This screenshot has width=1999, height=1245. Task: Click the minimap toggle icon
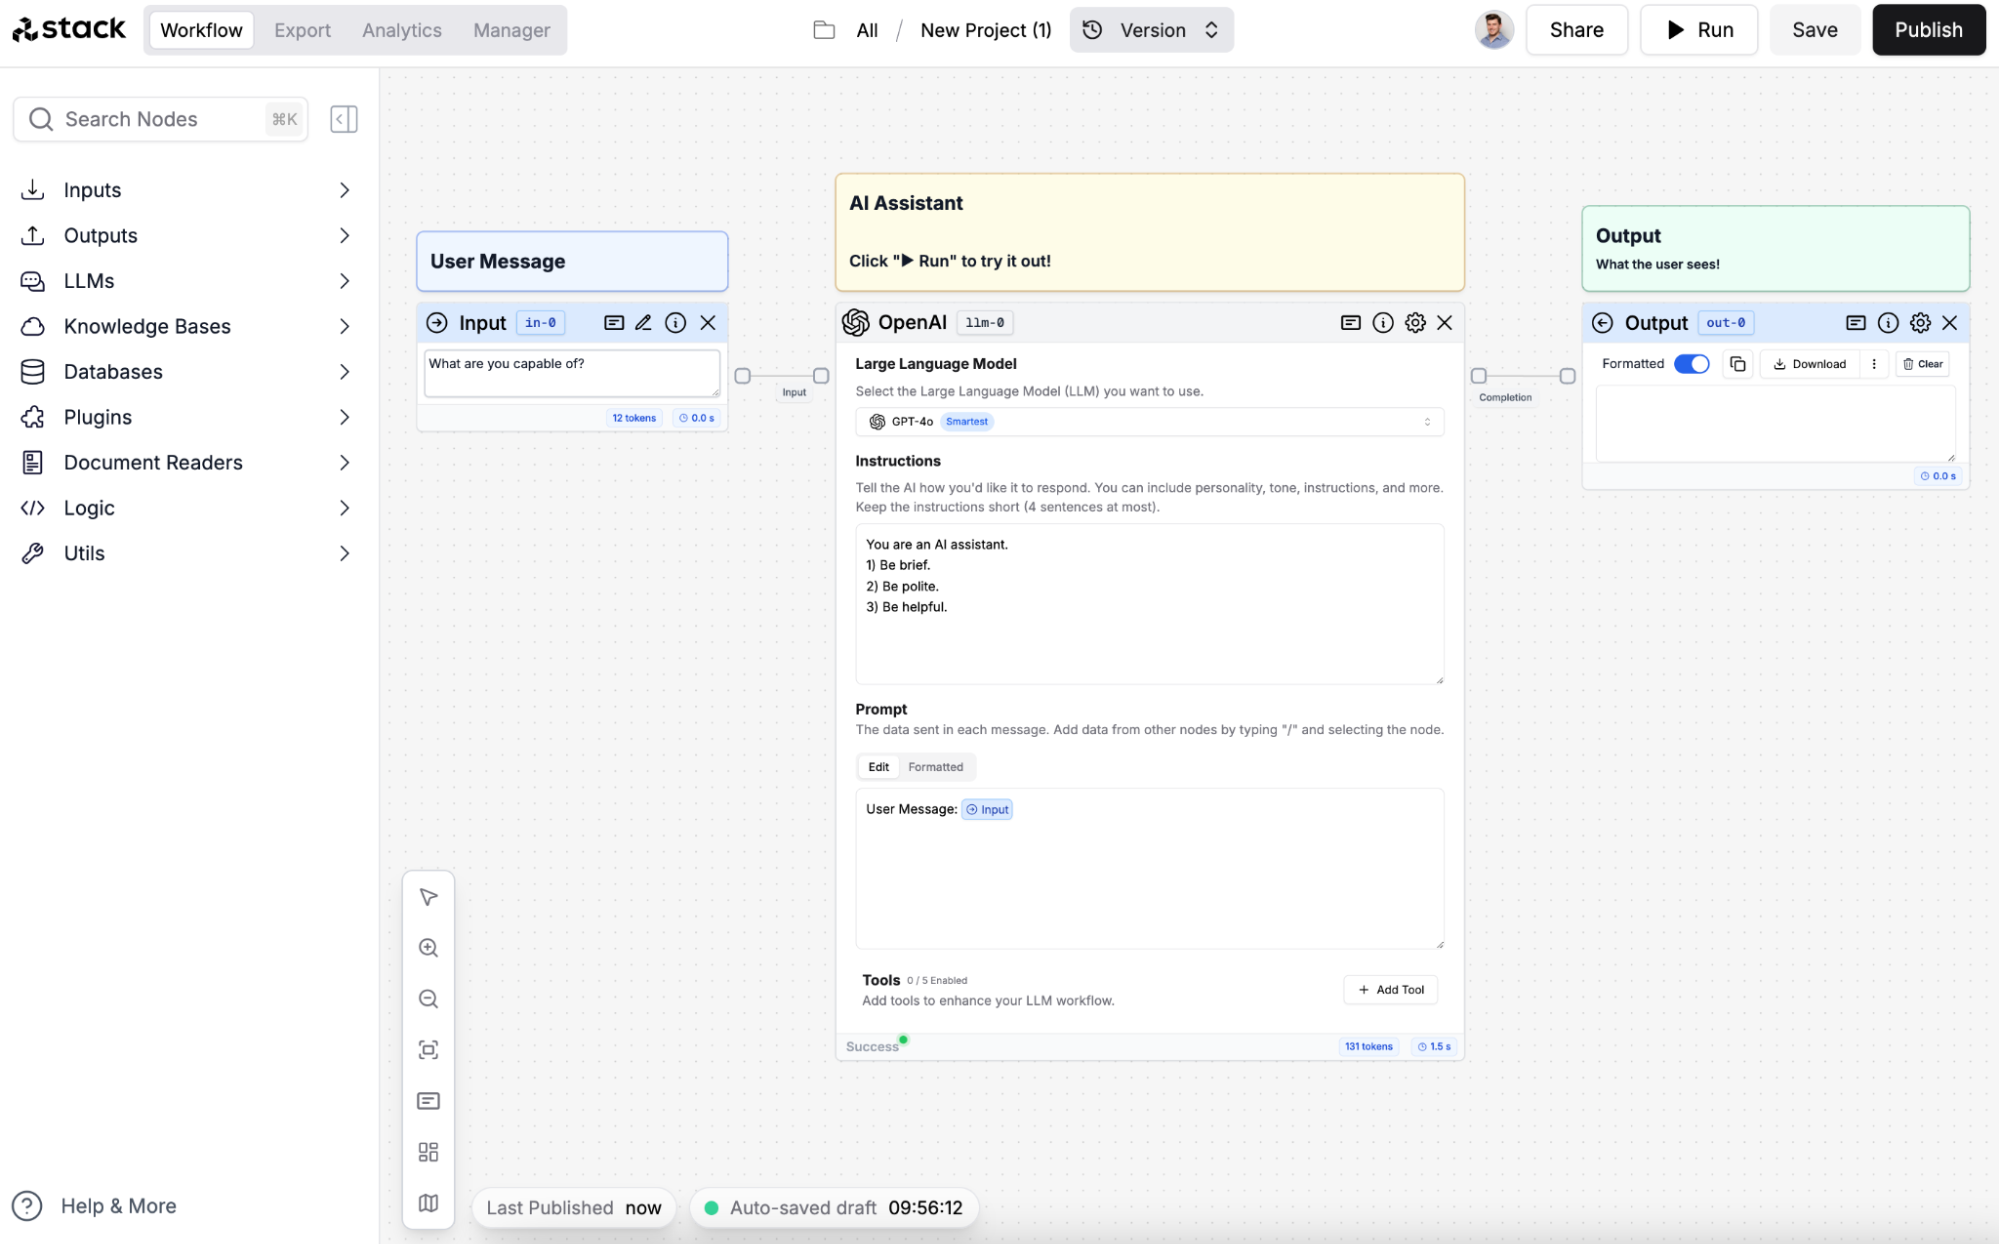[429, 1202]
